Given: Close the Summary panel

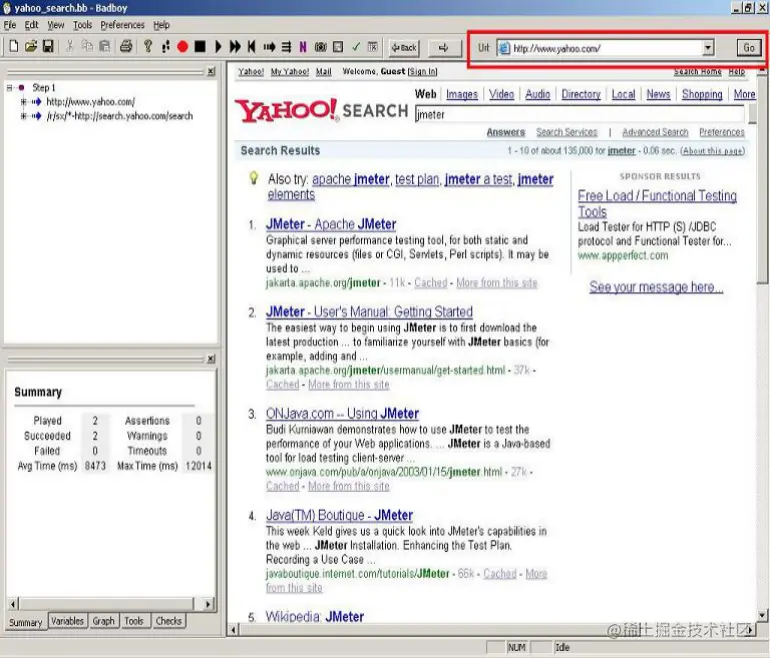Looking at the screenshot, I should tap(211, 359).
